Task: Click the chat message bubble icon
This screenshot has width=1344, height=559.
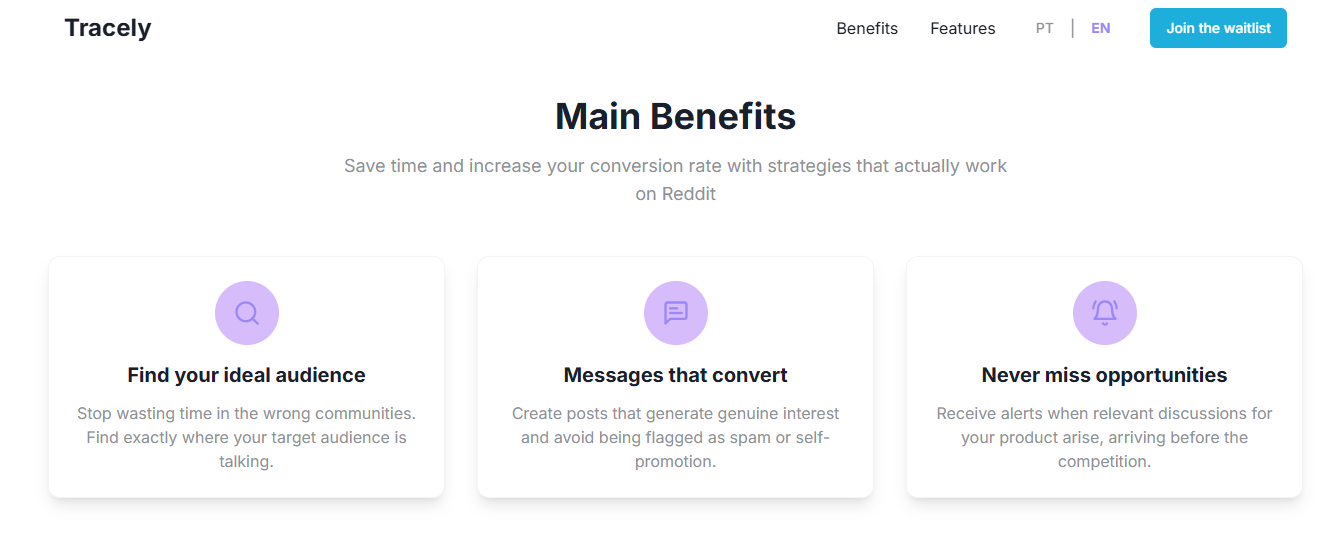Action: pos(676,313)
